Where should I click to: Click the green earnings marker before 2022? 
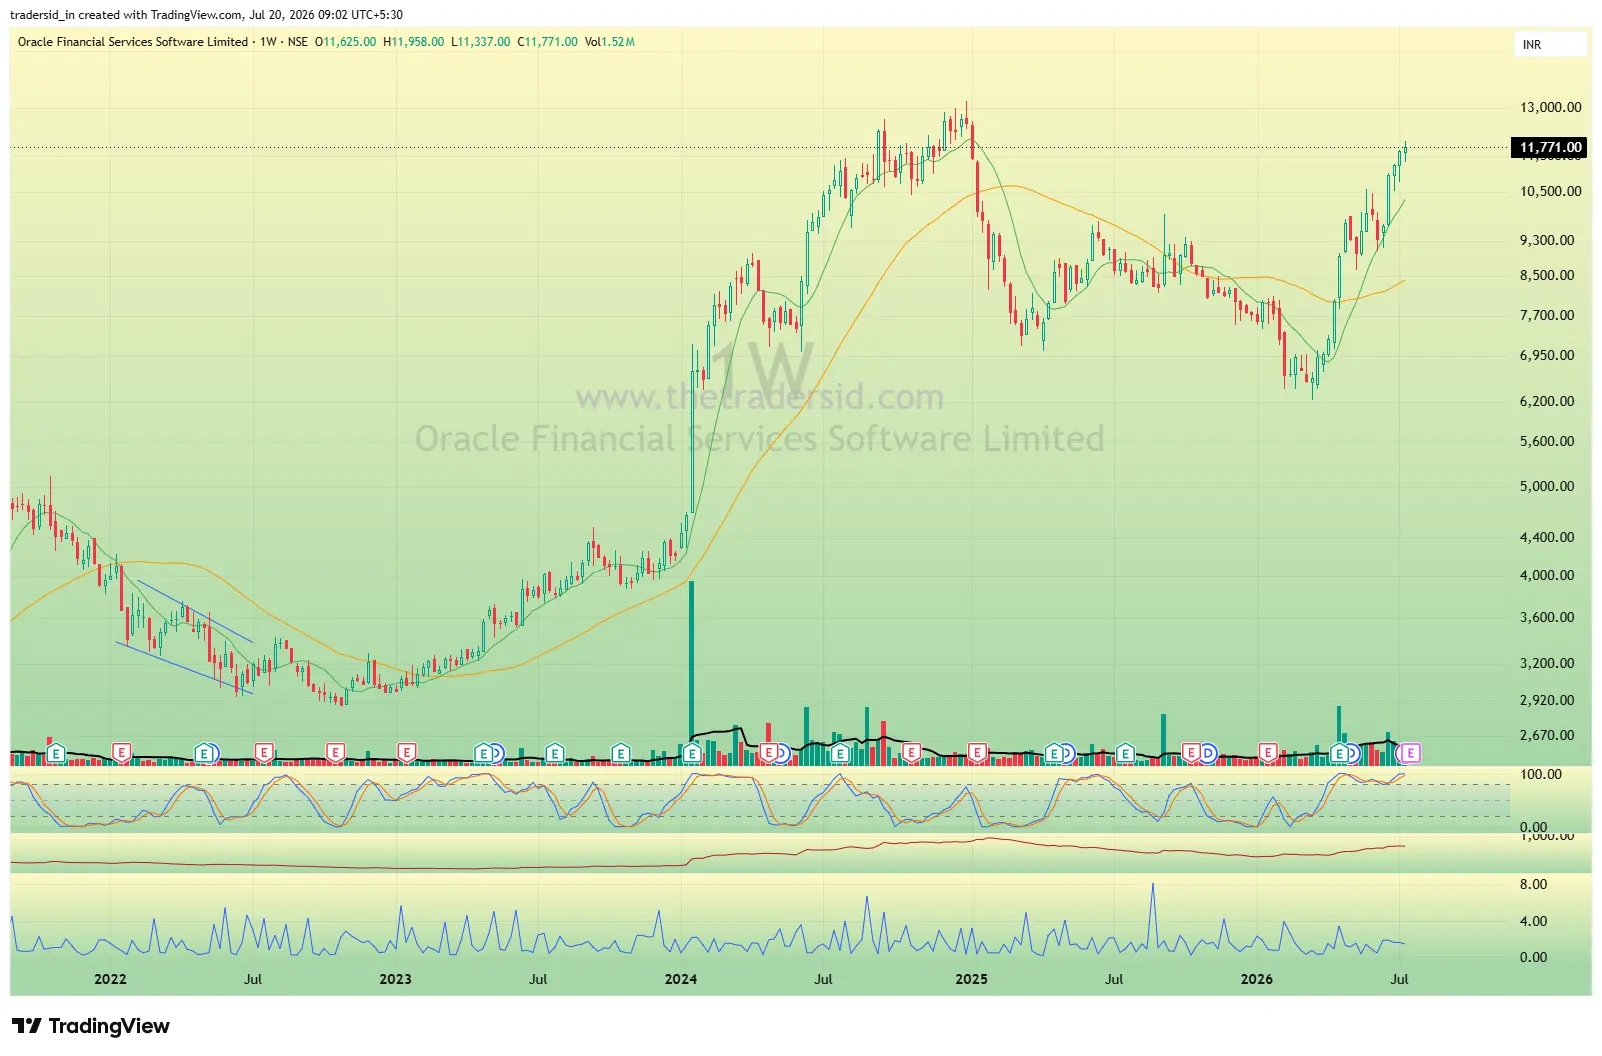tap(56, 752)
